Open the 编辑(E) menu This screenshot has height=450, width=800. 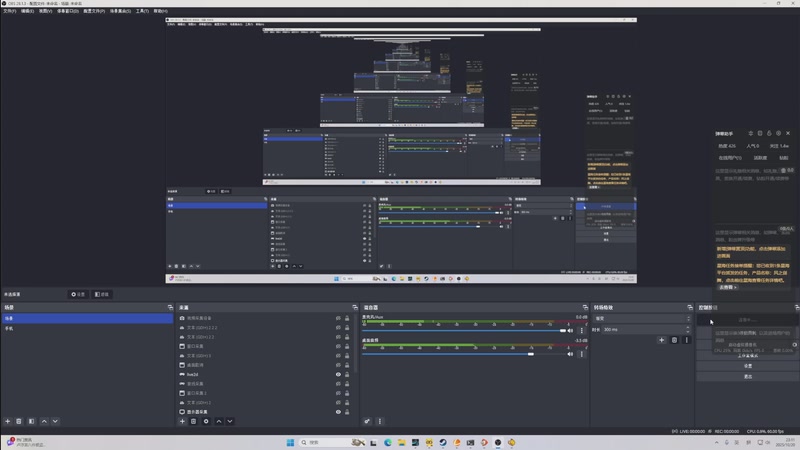click(x=27, y=11)
